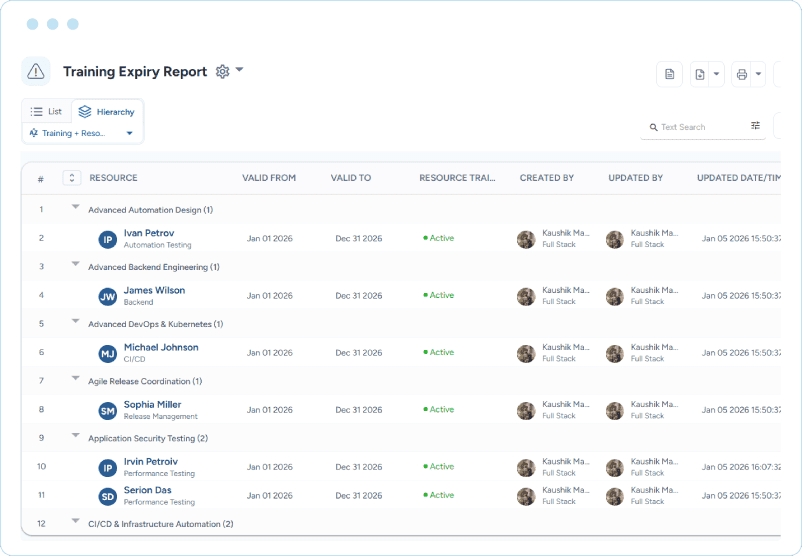Screen dimensions: 802x556
Task: Click the IP avatar for Ivan Petrov
Action: (x=107, y=239)
